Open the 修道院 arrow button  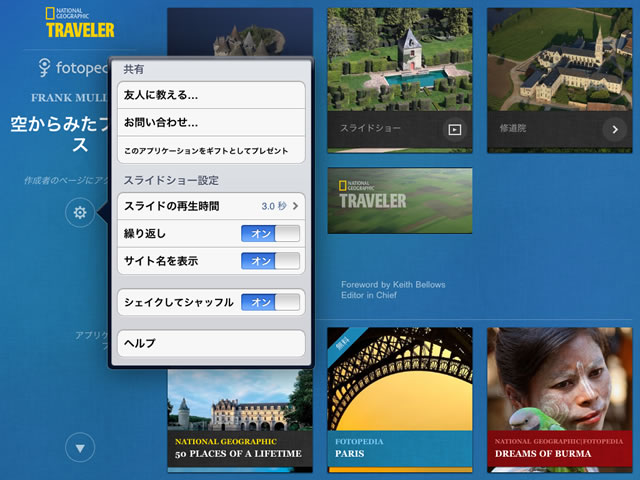pos(615,129)
